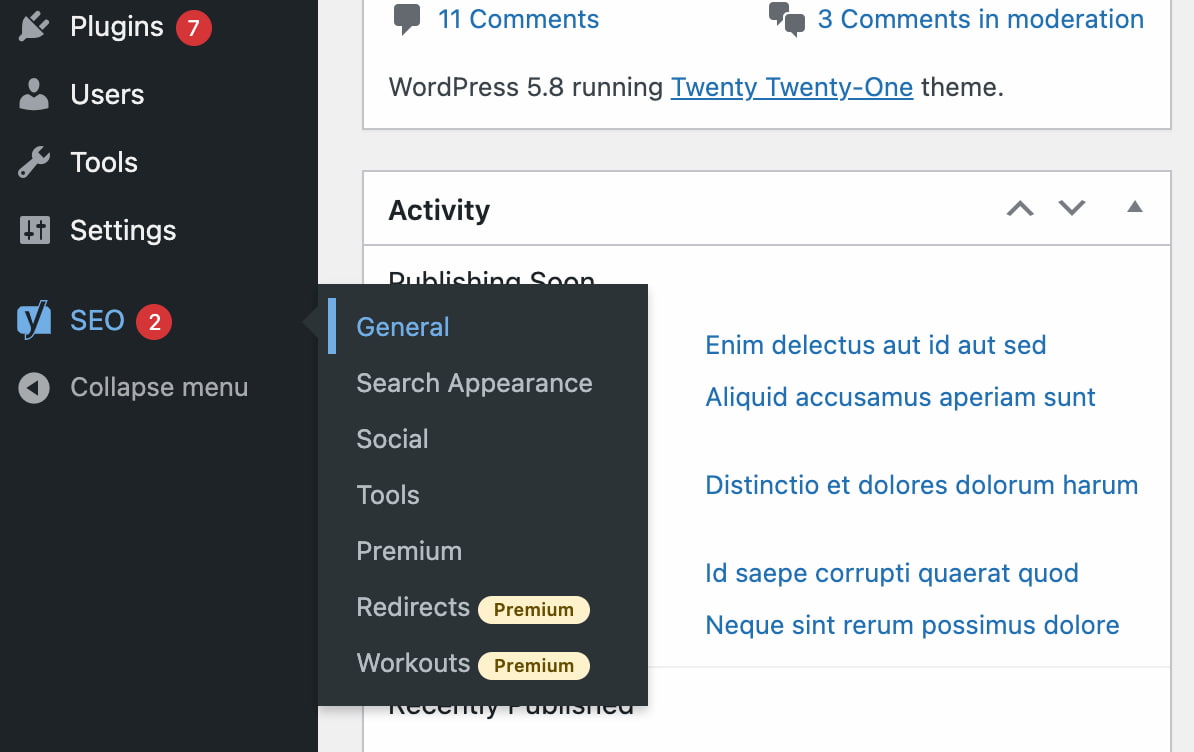The width and height of the screenshot is (1194, 752).
Task: Click the red Plugins update count badge
Action: point(193,28)
